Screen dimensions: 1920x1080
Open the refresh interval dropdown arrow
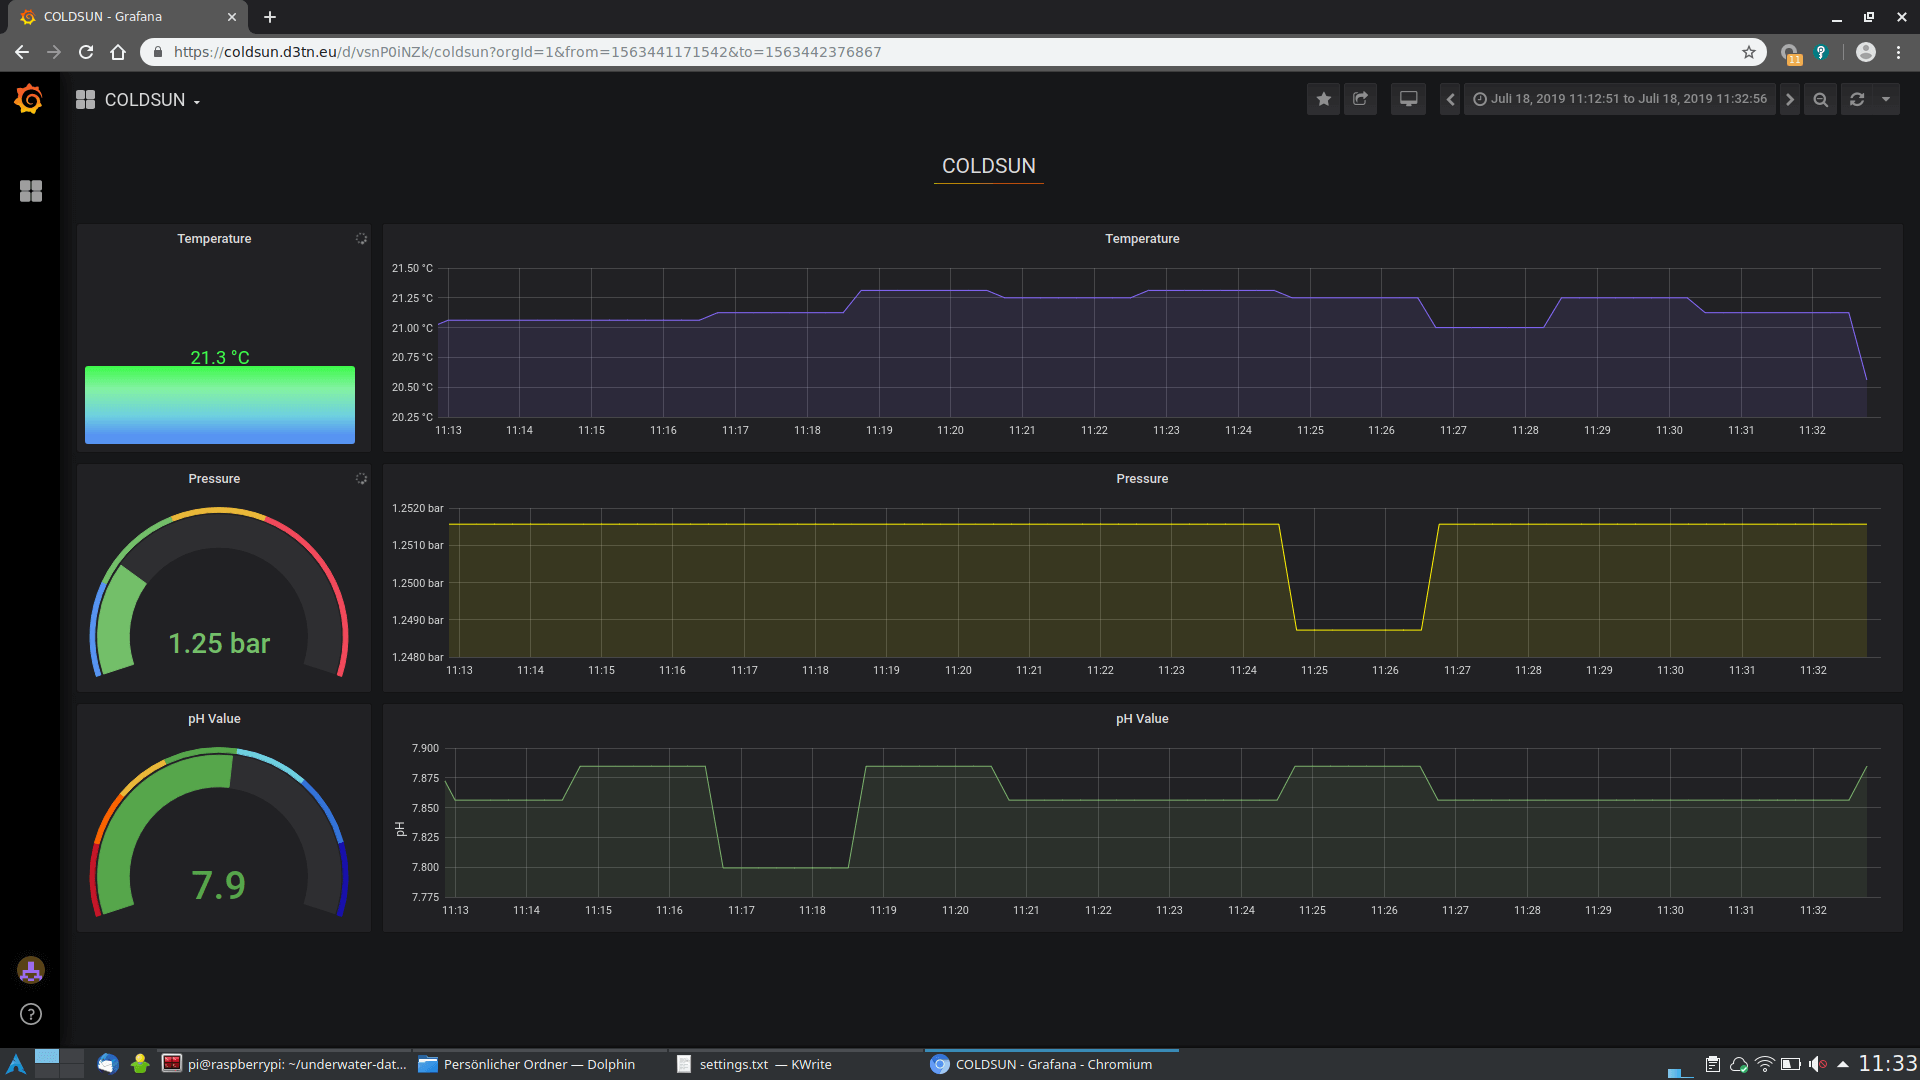(x=1886, y=99)
